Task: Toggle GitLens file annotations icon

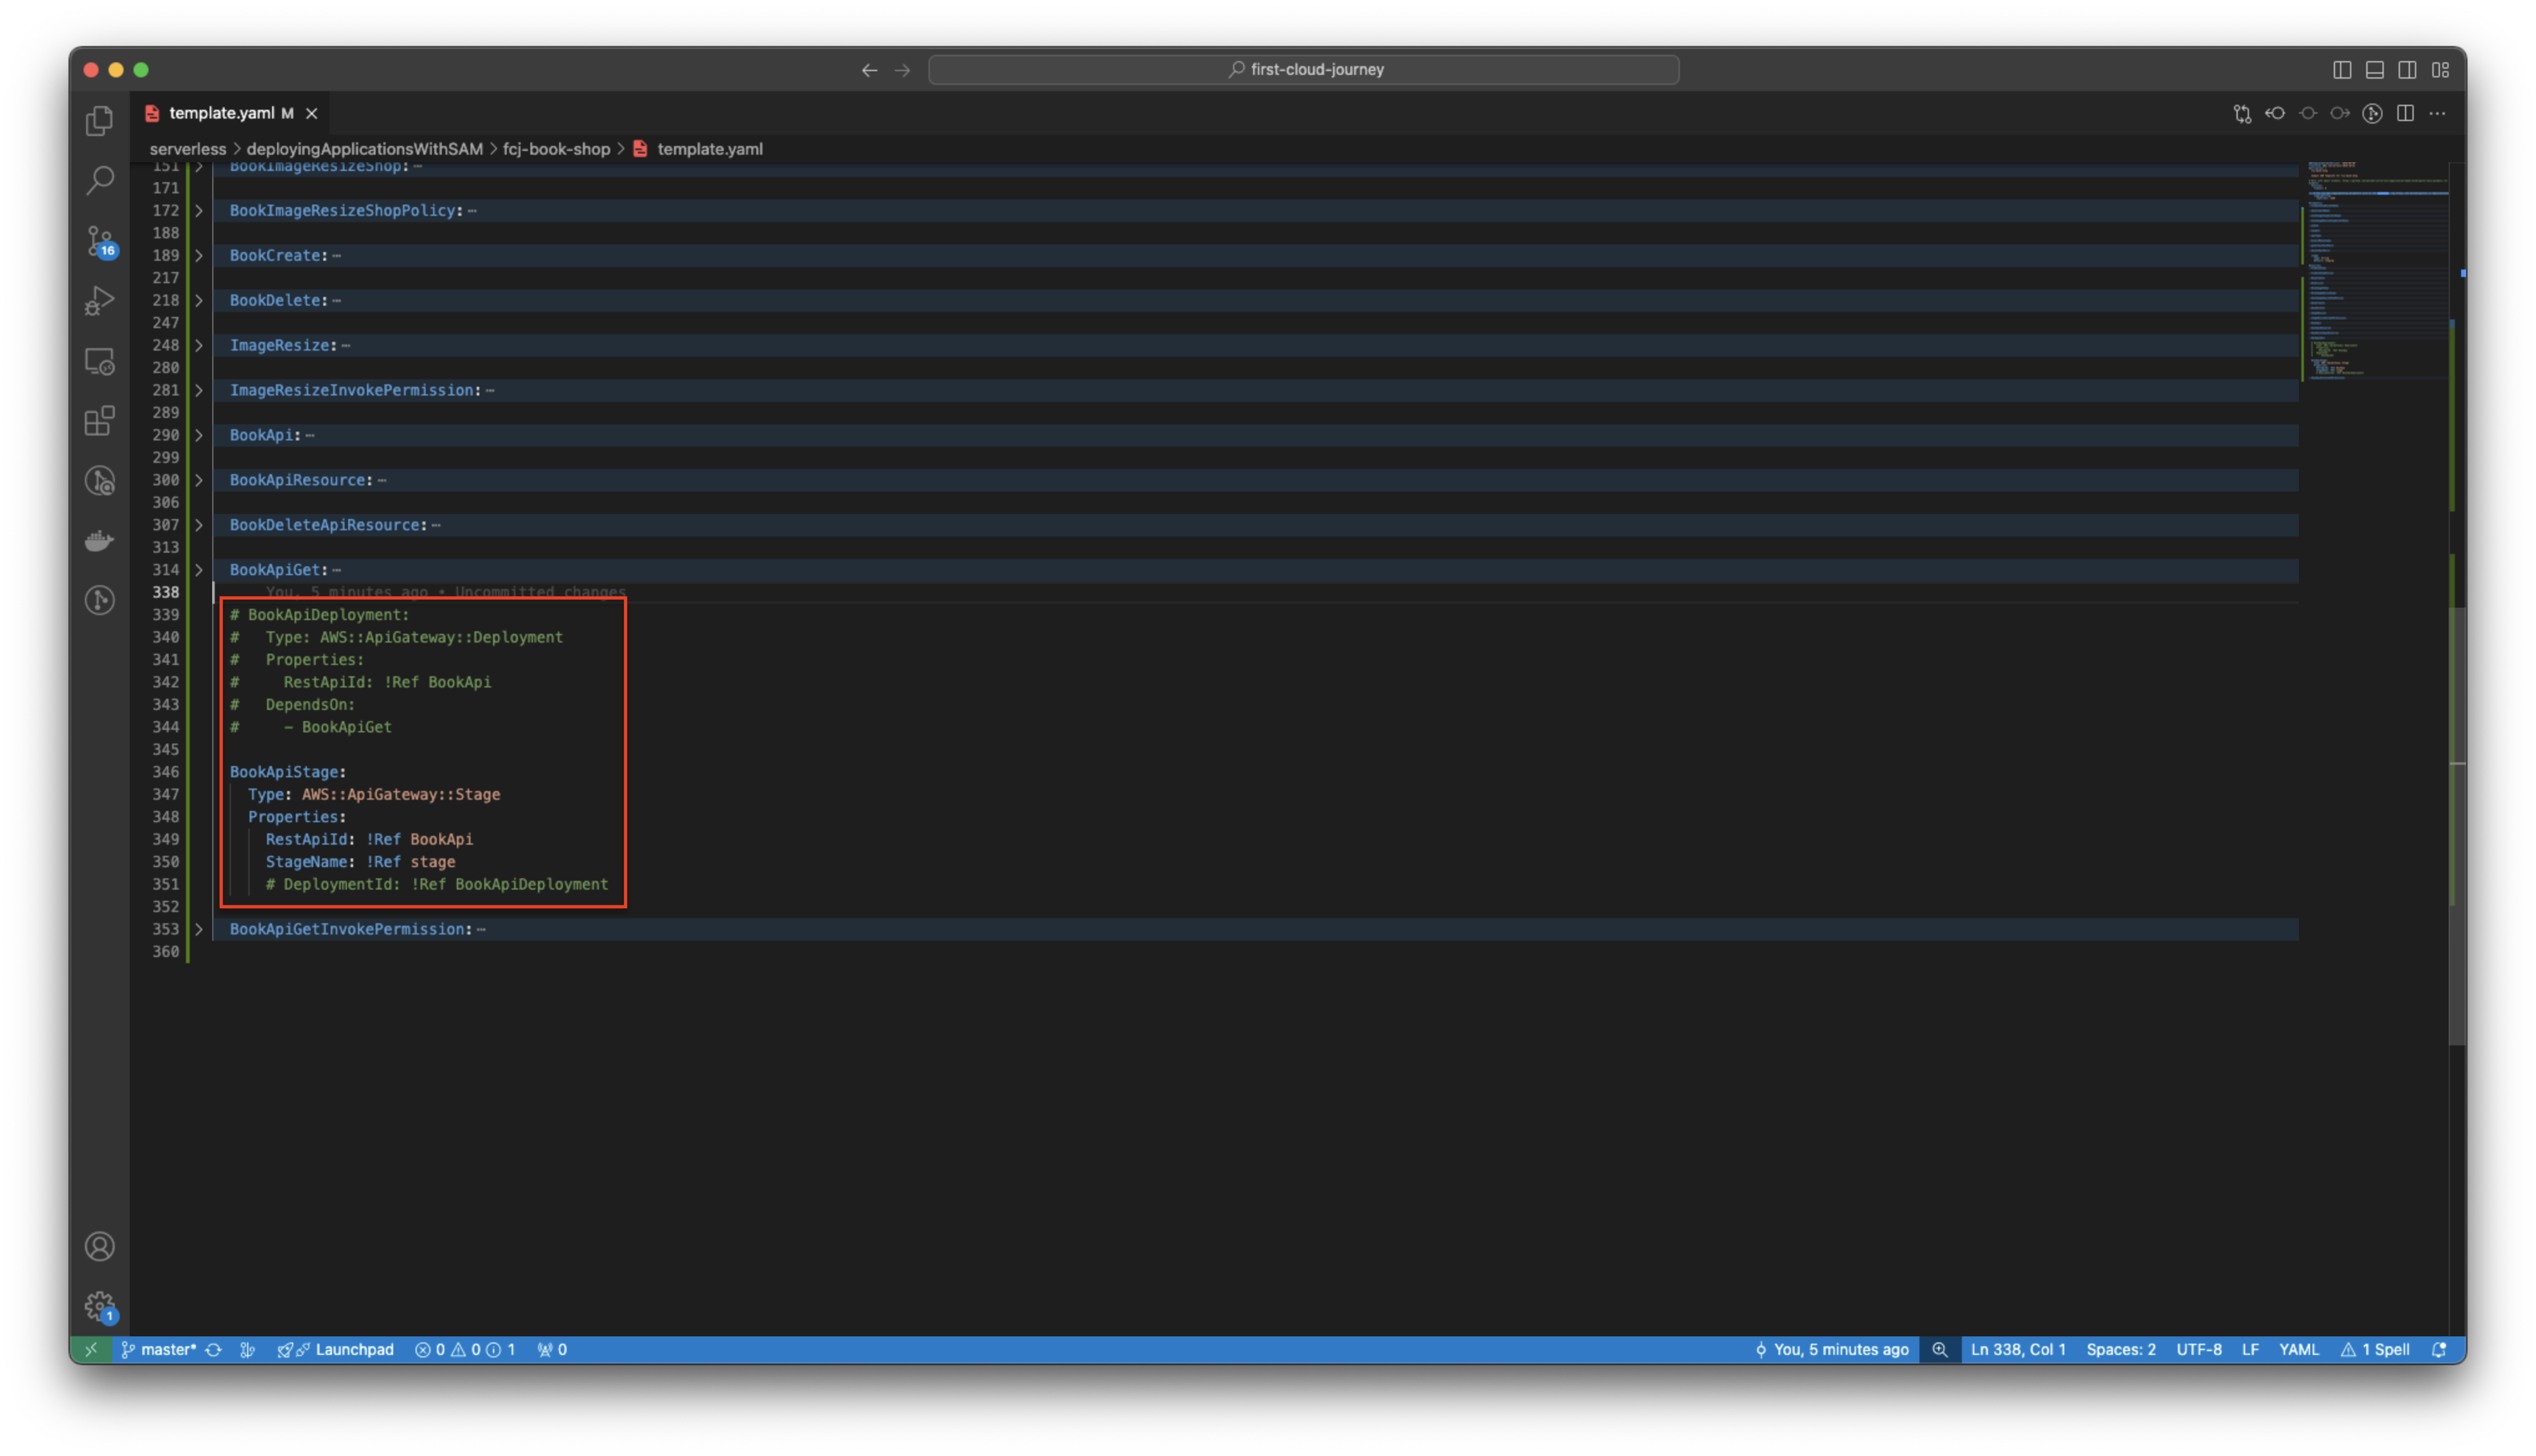Action: tap(2372, 113)
